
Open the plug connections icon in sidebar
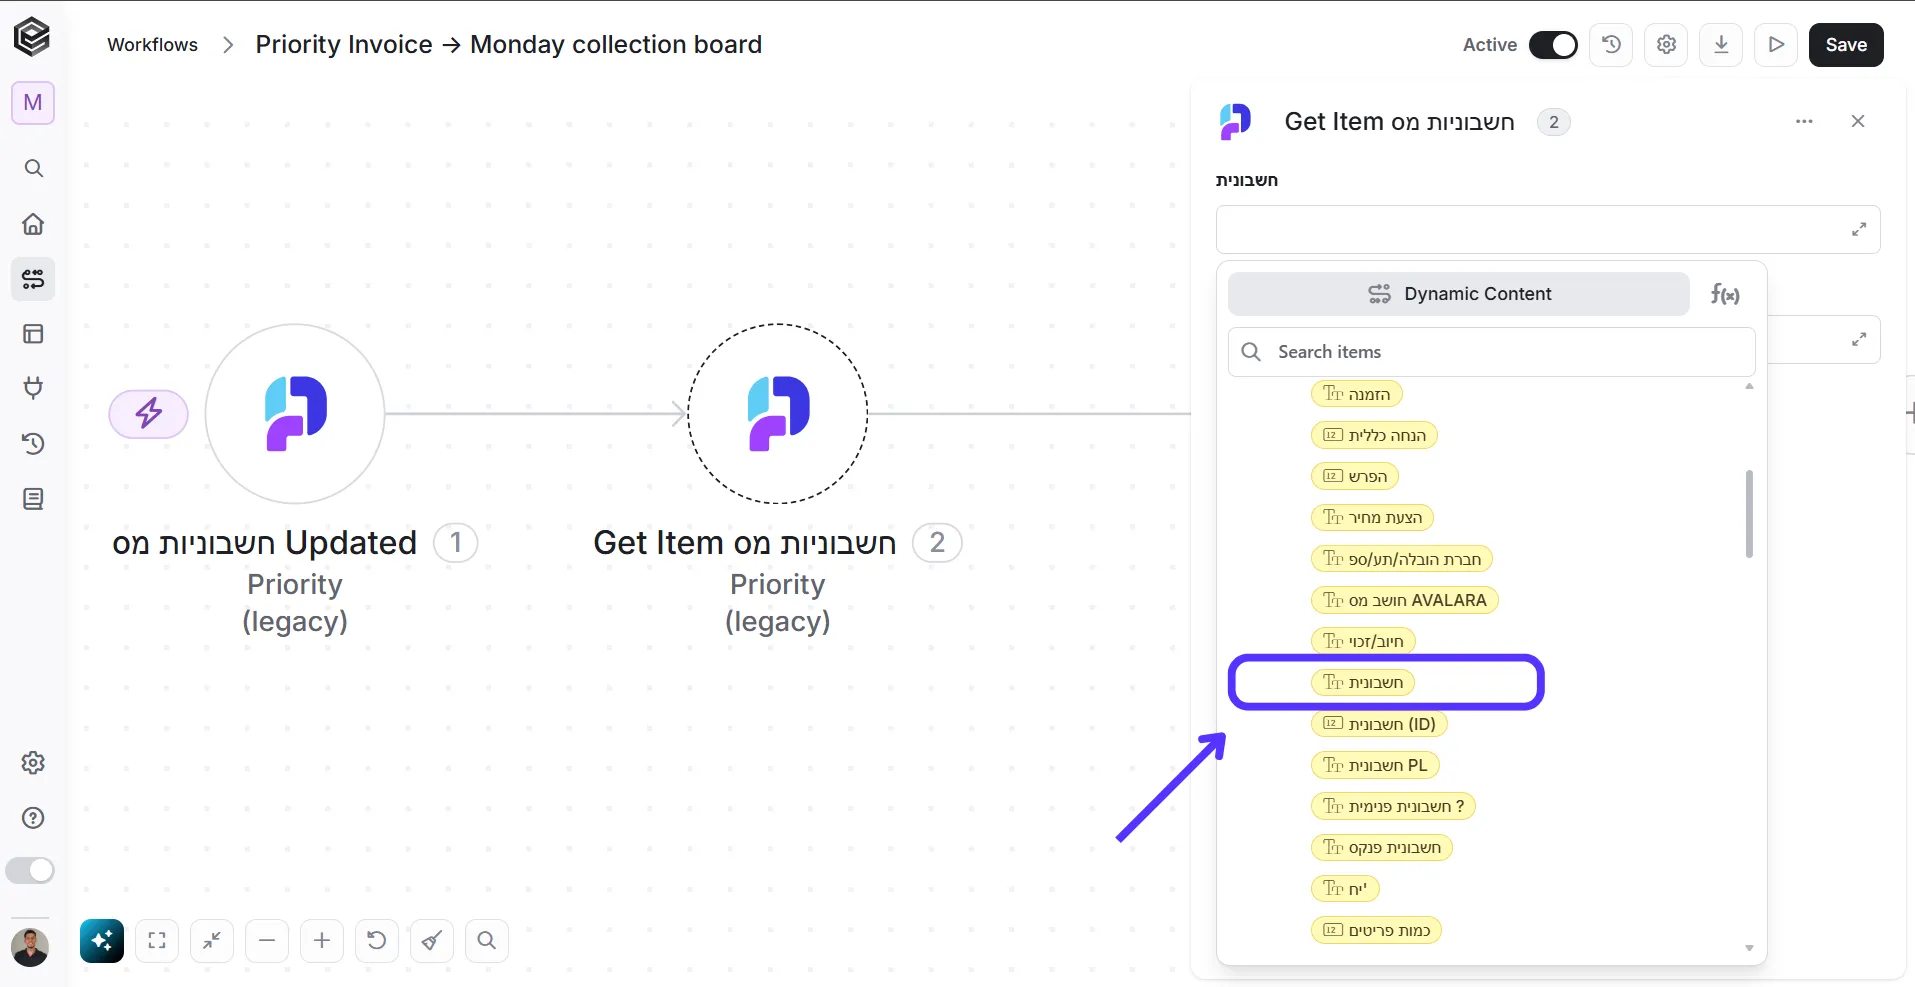coord(33,388)
